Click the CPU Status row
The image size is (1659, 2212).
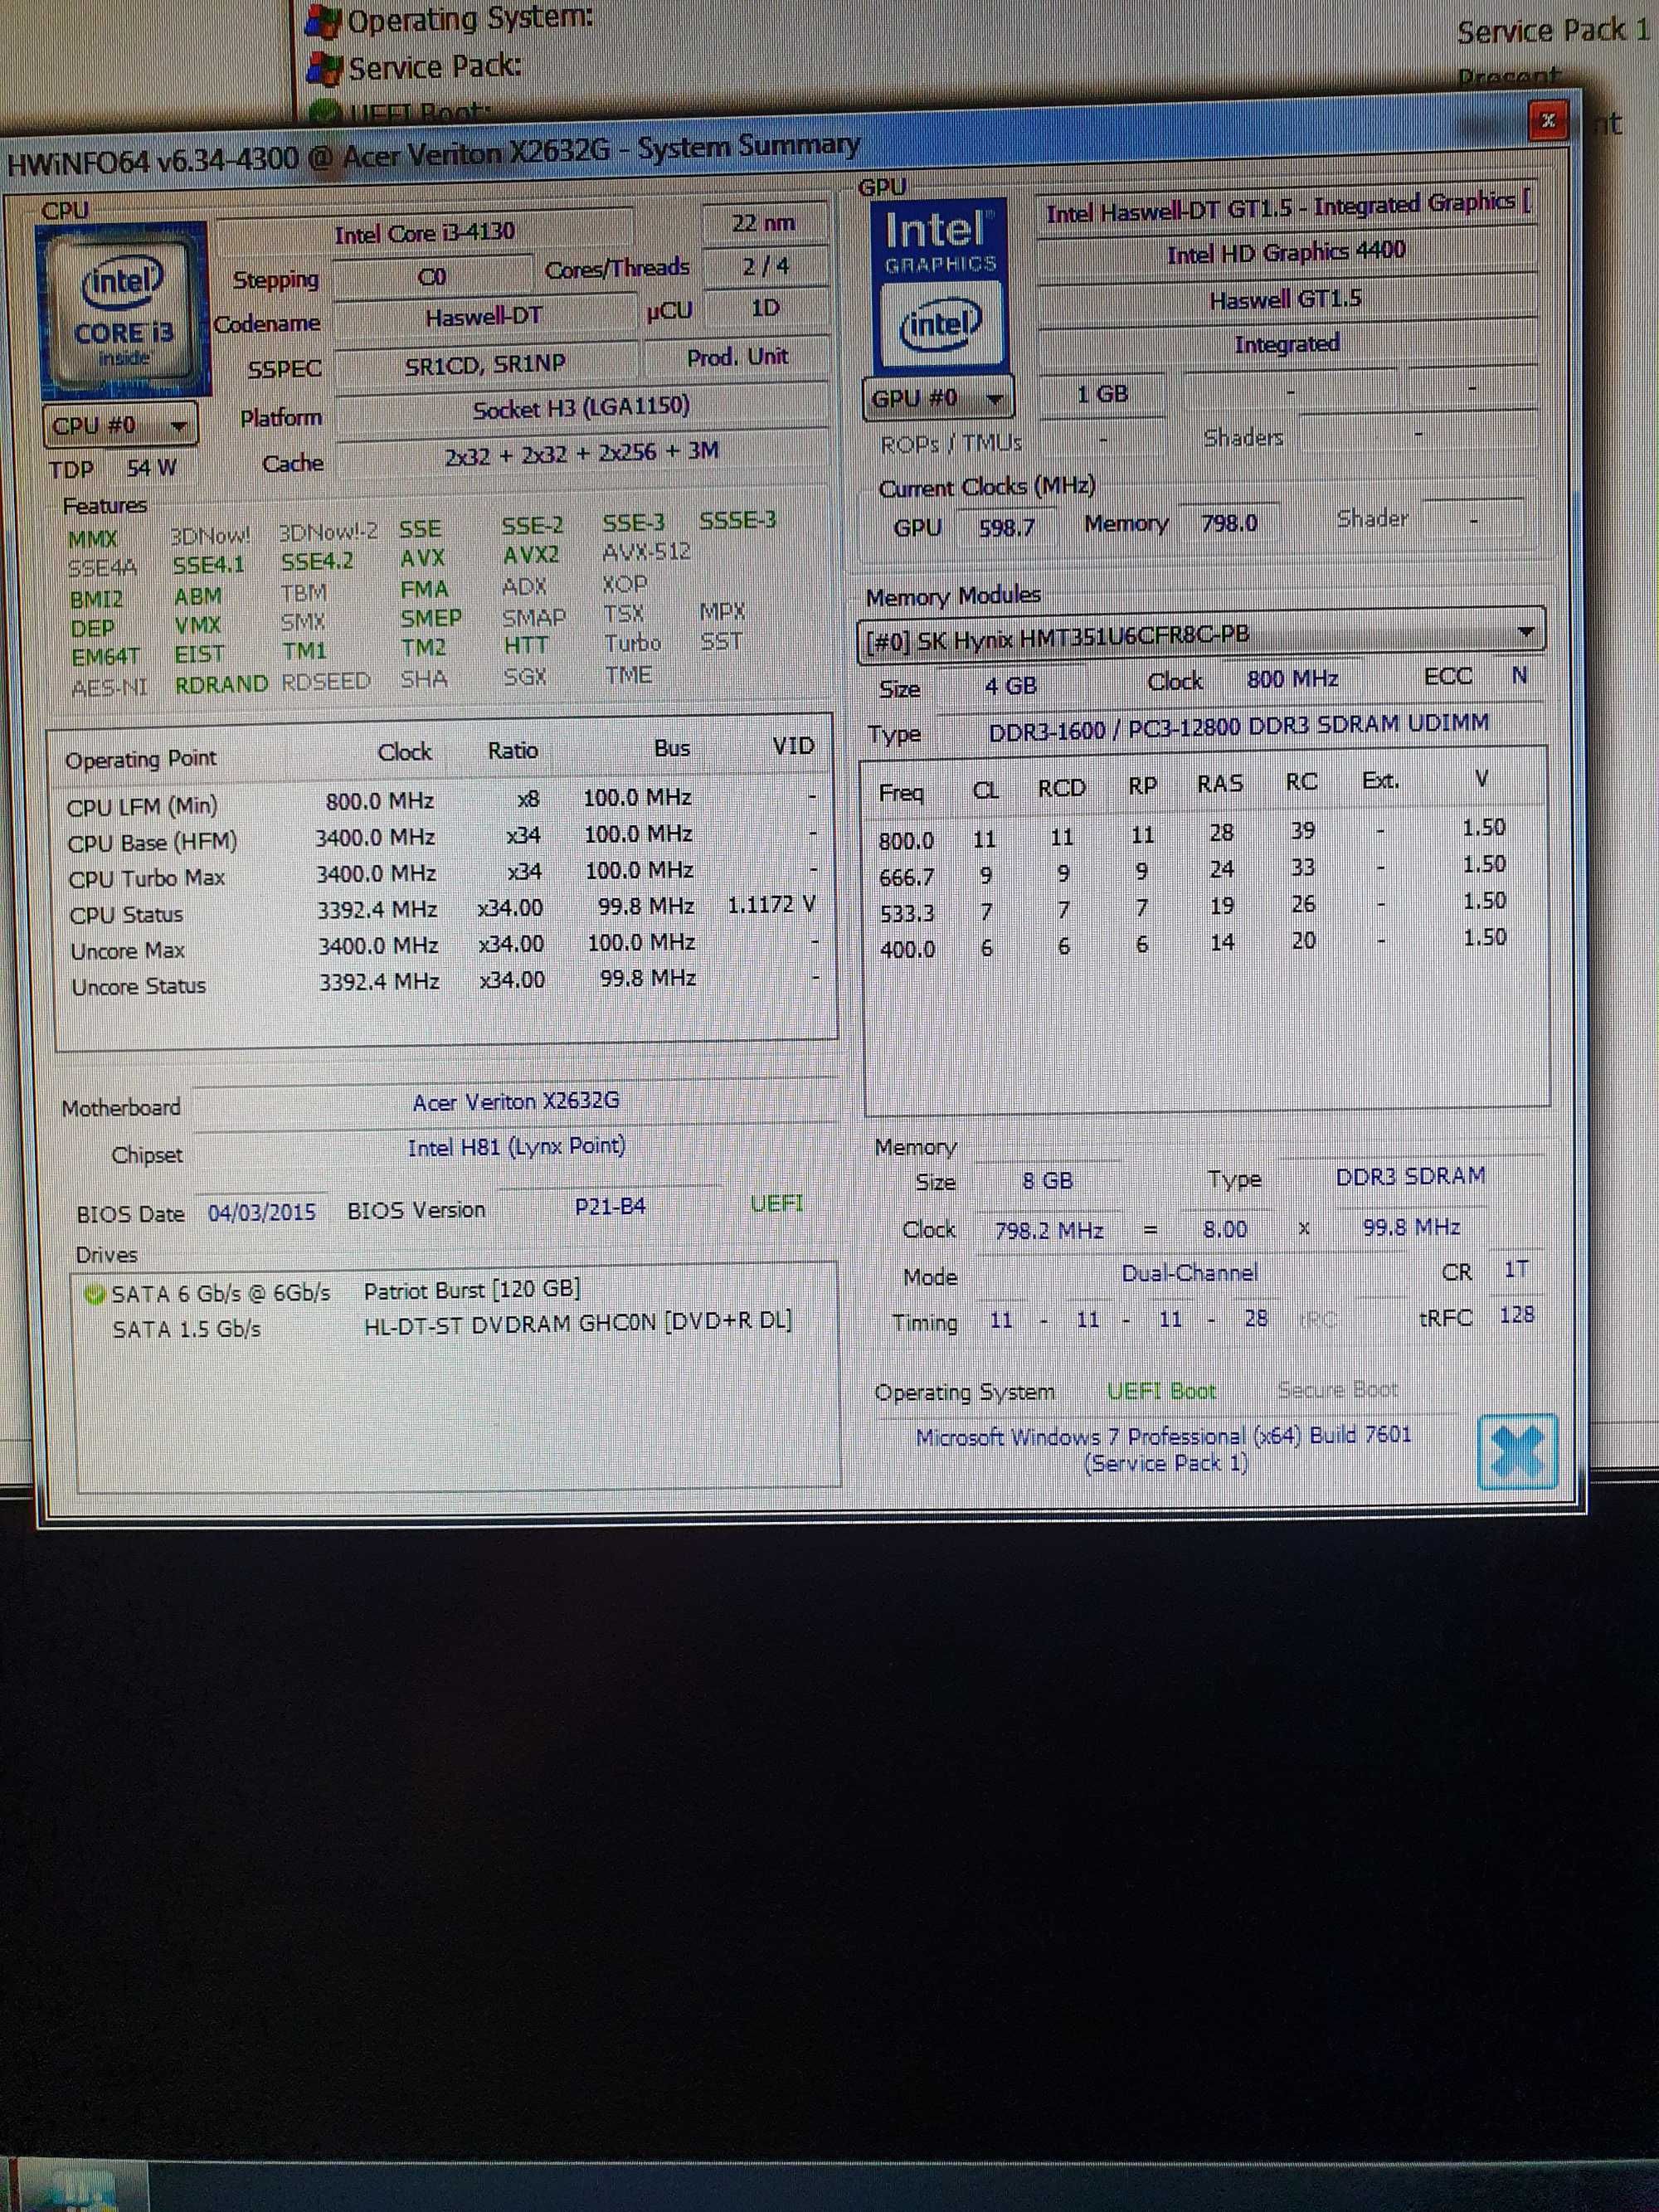click(445, 910)
